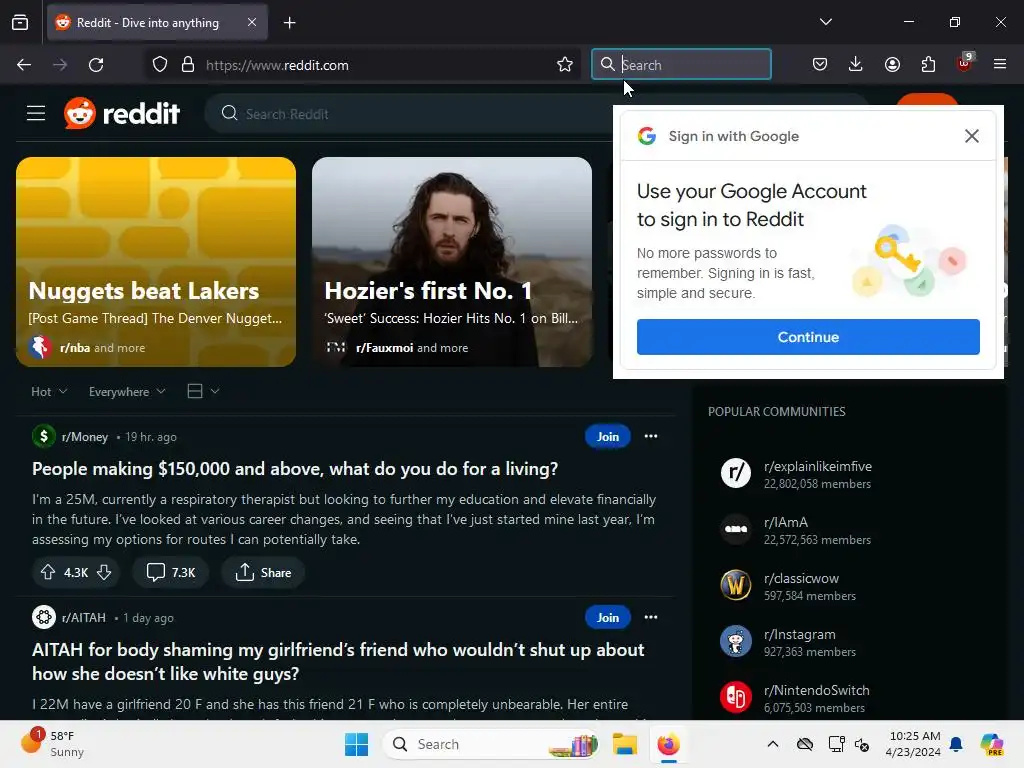Viewport: 1024px width, 768px height.
Task: Open the AITAH body shaming post title
Action: tap(338, 662)
